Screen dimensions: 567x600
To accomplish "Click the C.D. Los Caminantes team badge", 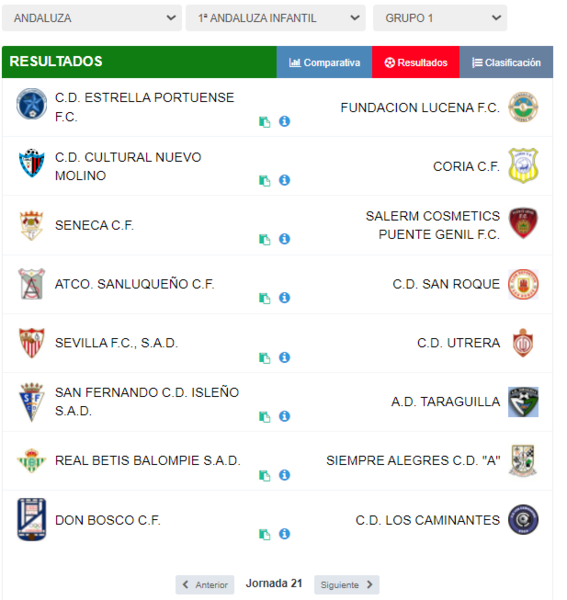I will (523, 520).
